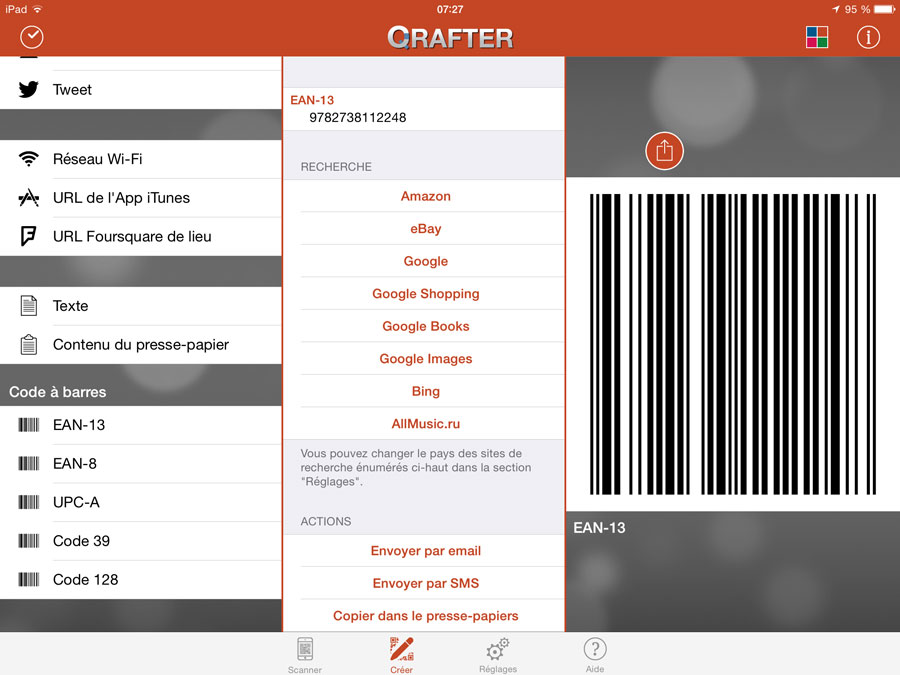Screen dimensions: 900x675
Task: Tap the EAN-13 barcode icon
Action: tap(29, 425)
